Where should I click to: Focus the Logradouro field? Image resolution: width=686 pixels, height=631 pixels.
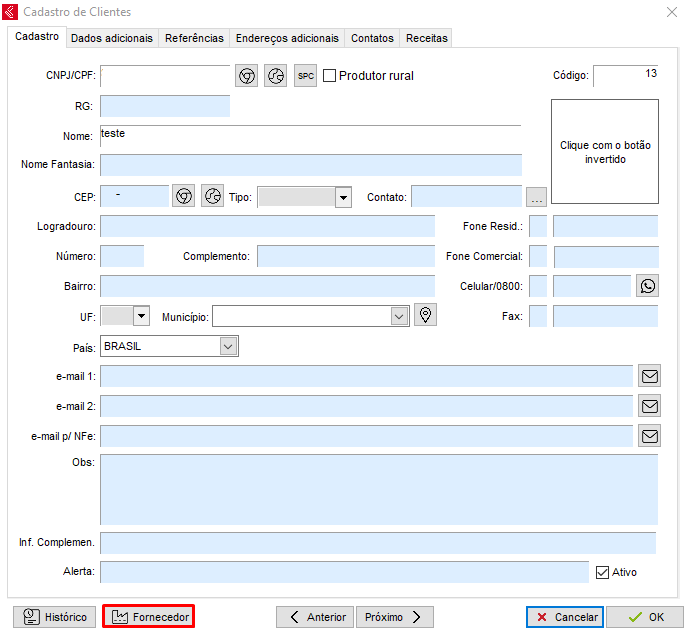[267, 226]
